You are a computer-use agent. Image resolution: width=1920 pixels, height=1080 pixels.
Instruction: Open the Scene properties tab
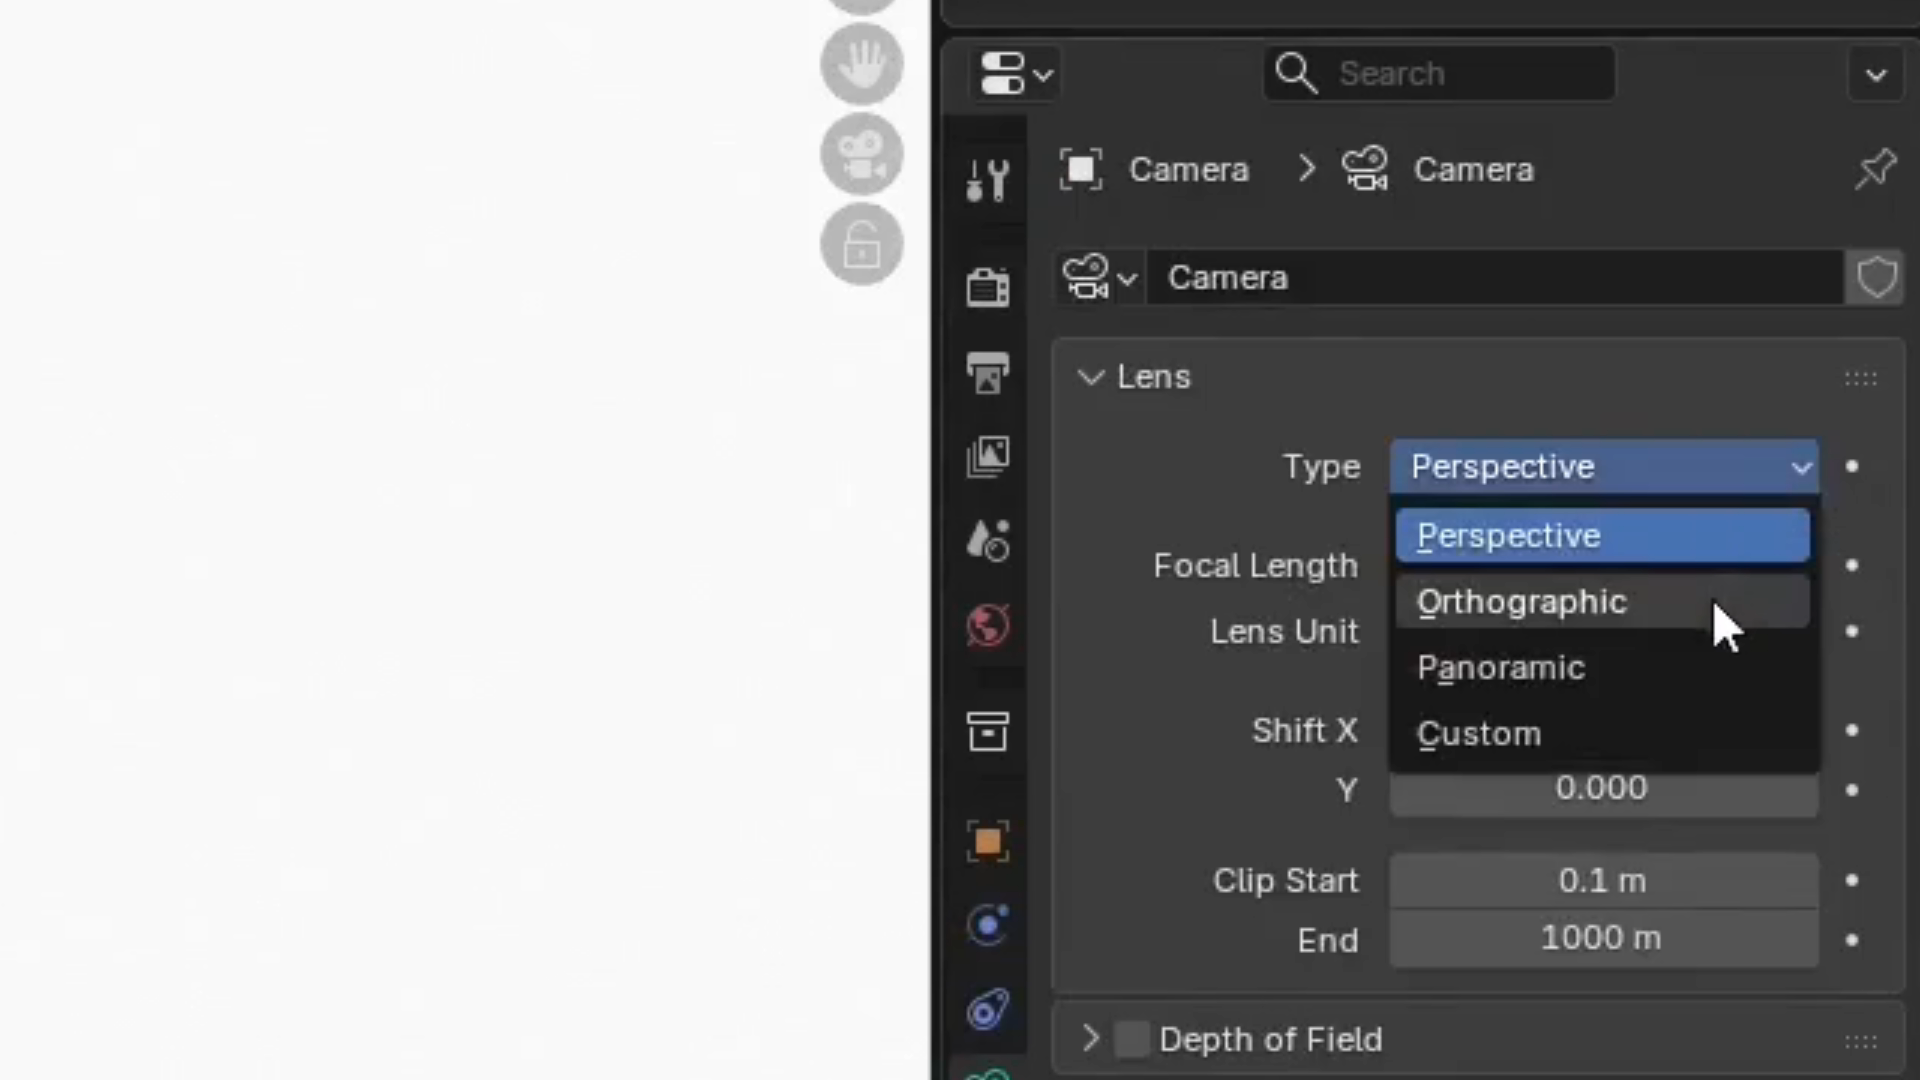[x=987, y=541]
